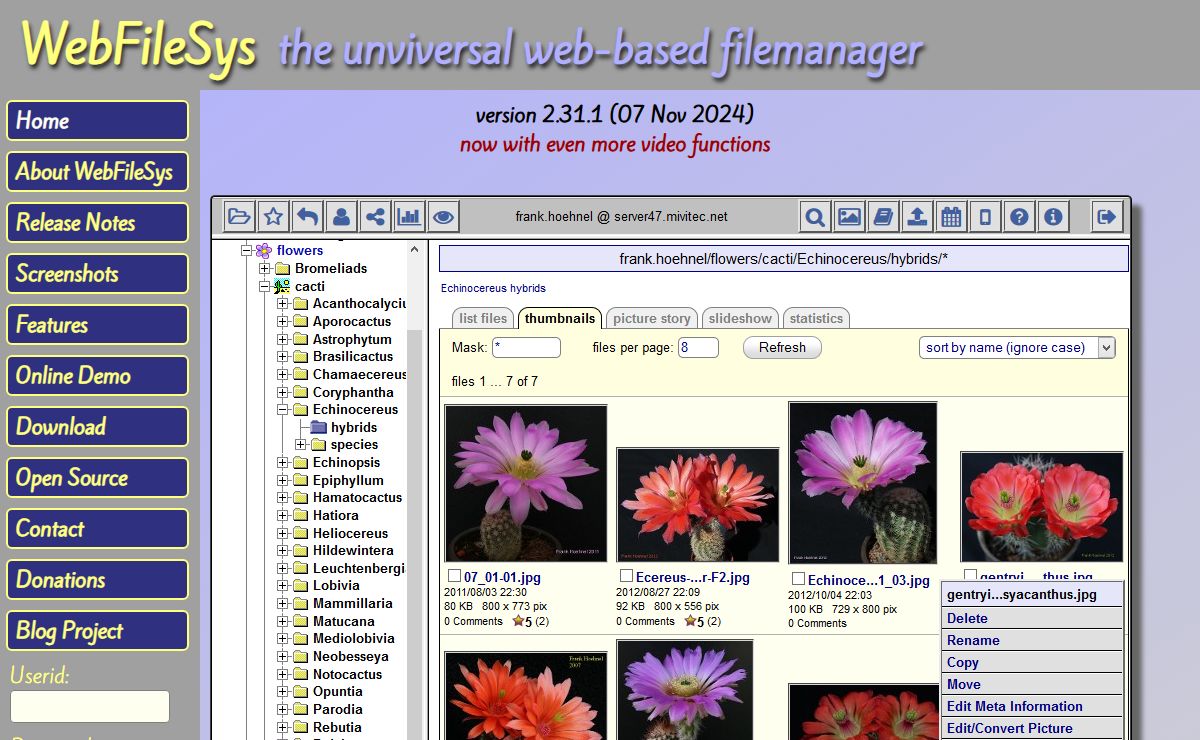Tick the checkbox for Echinoce...1_03.jpg
This screenshot has height=740, width=1200.
tap(799, 579)
